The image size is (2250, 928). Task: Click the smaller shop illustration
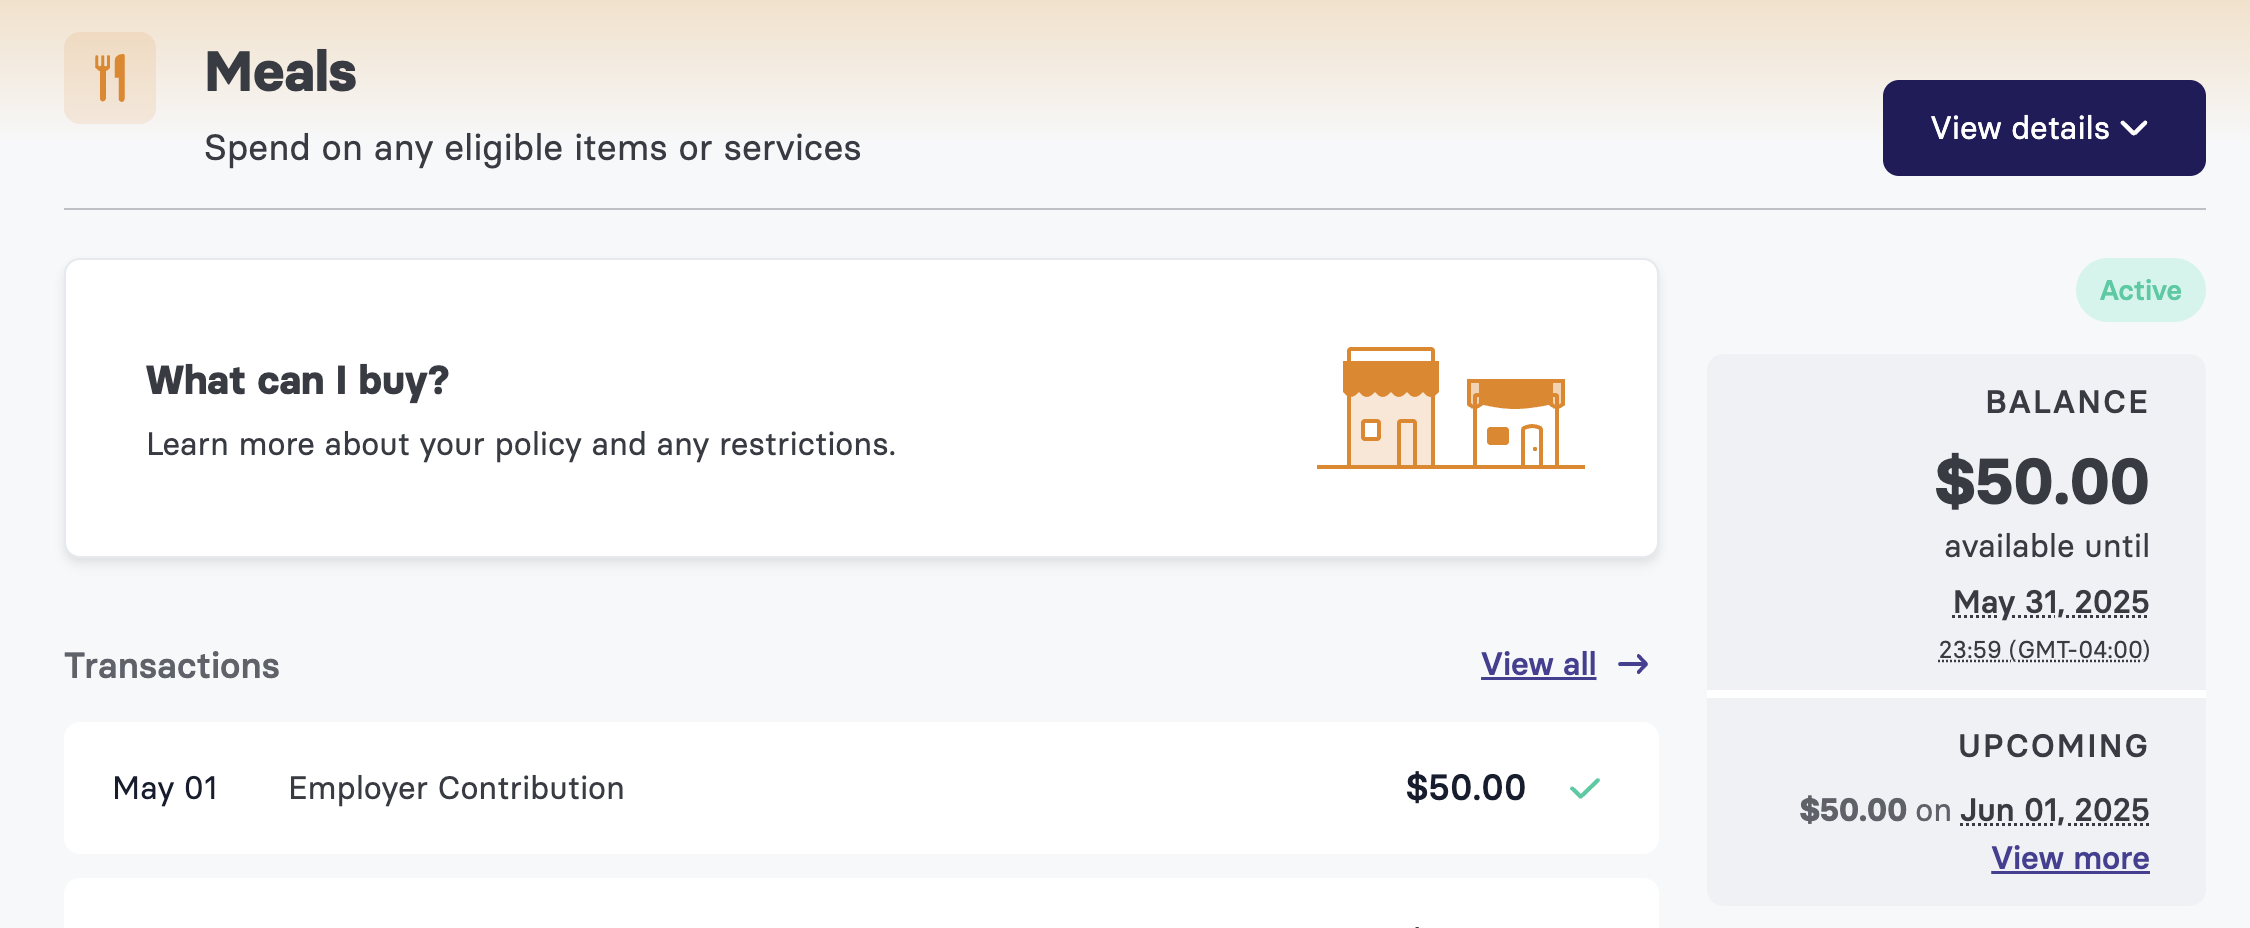[x=1516, y=422]
